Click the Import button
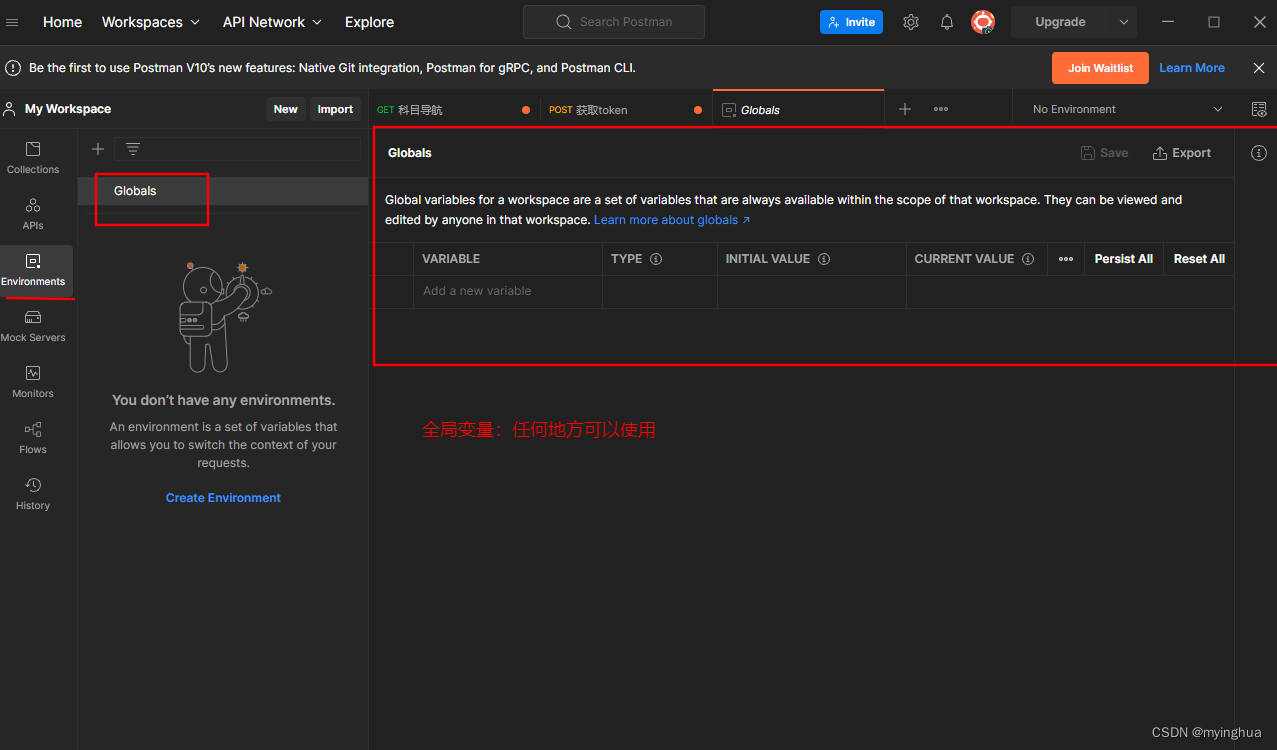The image size is (1277, 750). (x=335, y=109)
